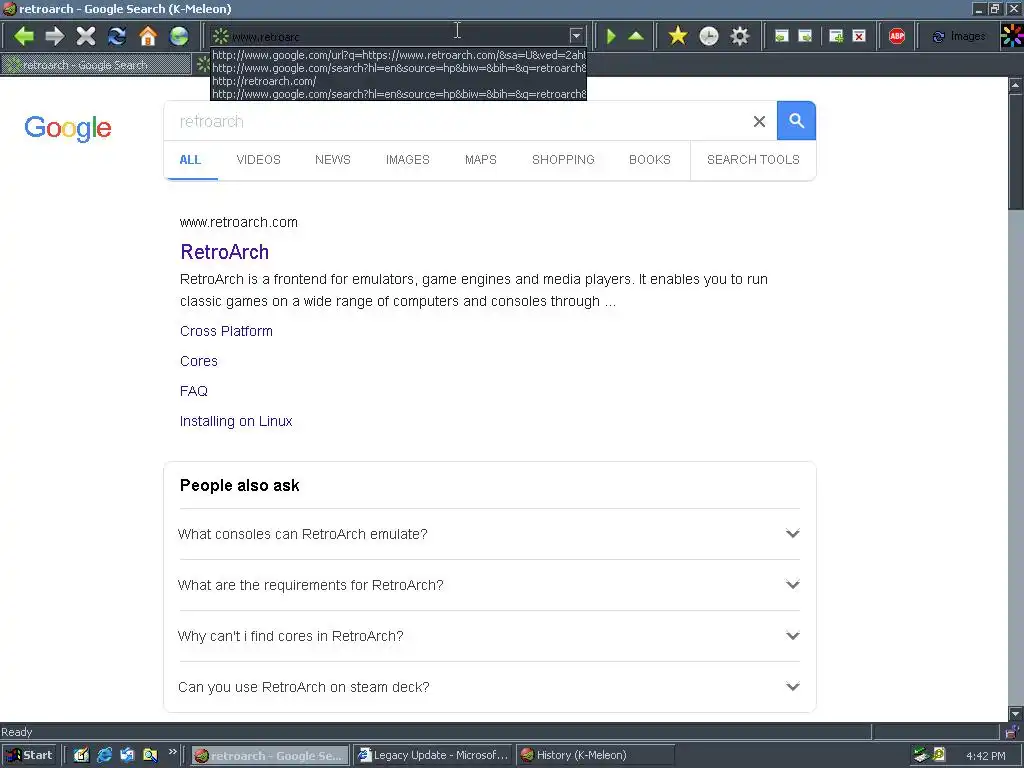The height and width of the screenshot is (768, 1024).
Task: Open the Google logo link
Action: tap(68, 128)
